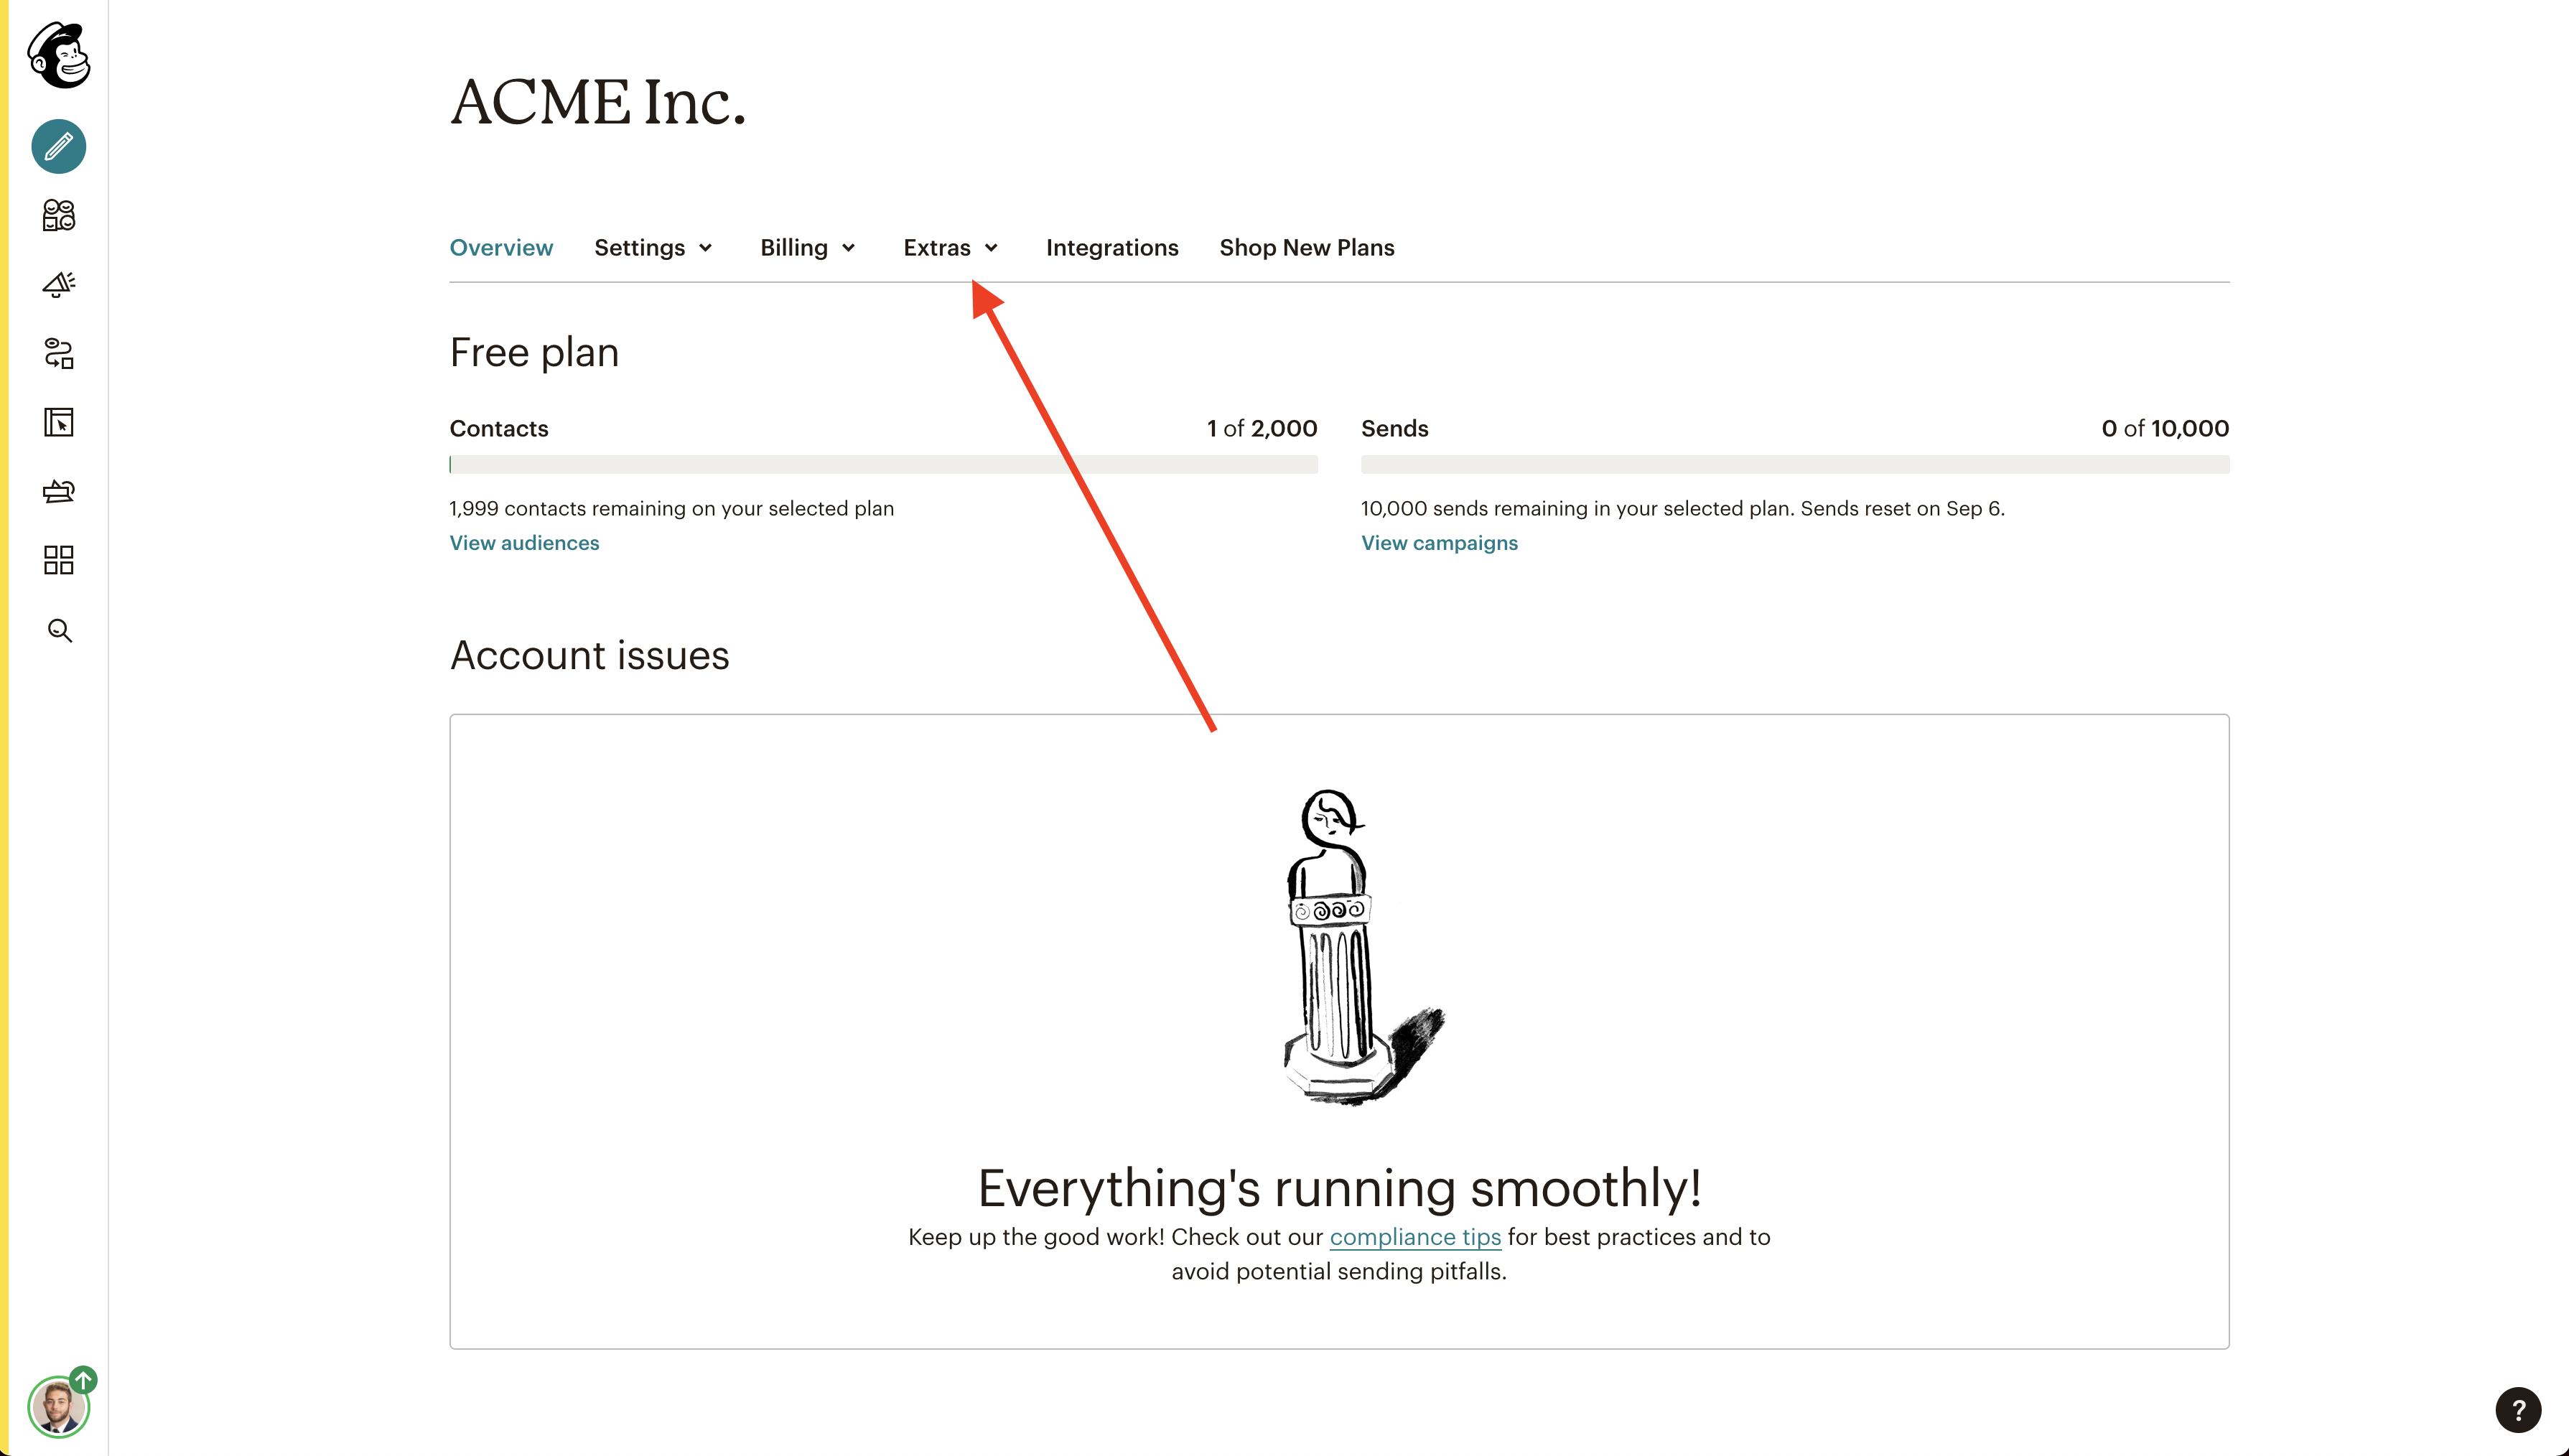Open the Integrations grid icon

[59, 560]
